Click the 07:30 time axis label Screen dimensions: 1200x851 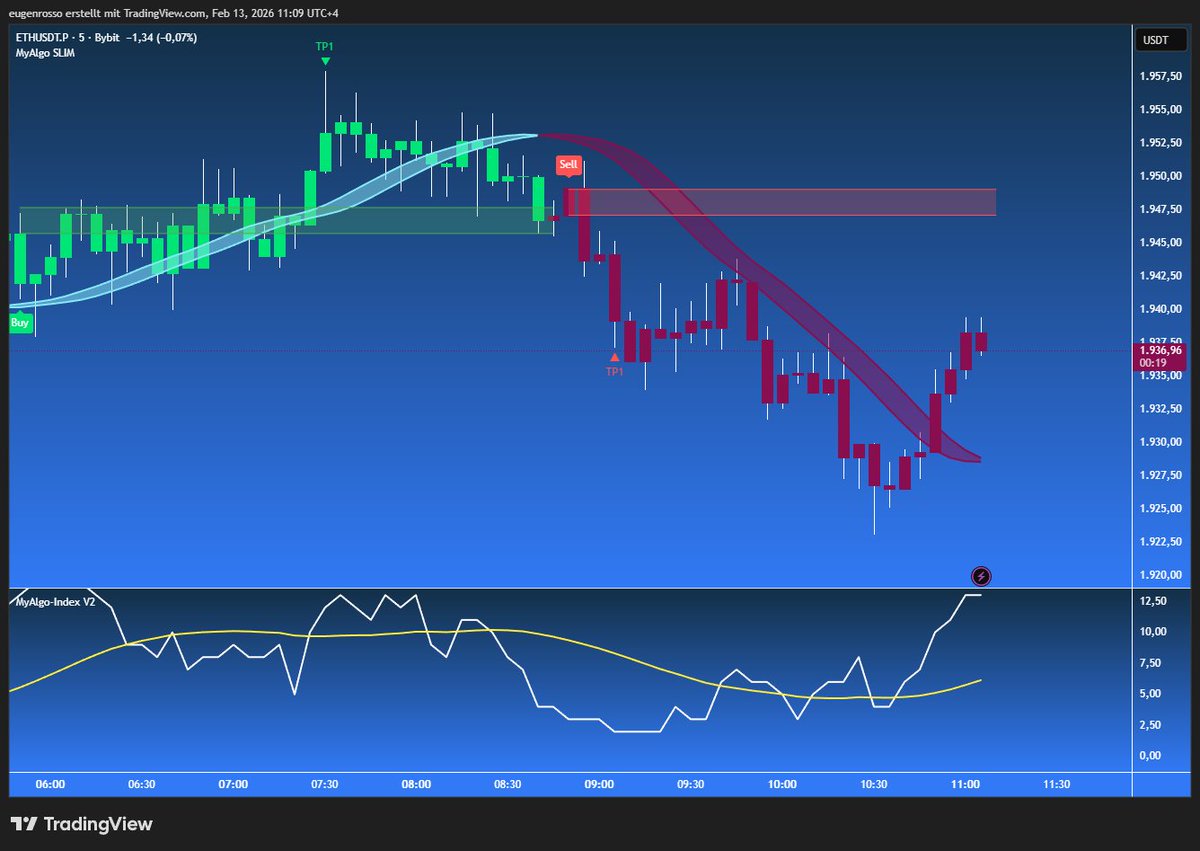pyautogui.click(x=325, y=785)
